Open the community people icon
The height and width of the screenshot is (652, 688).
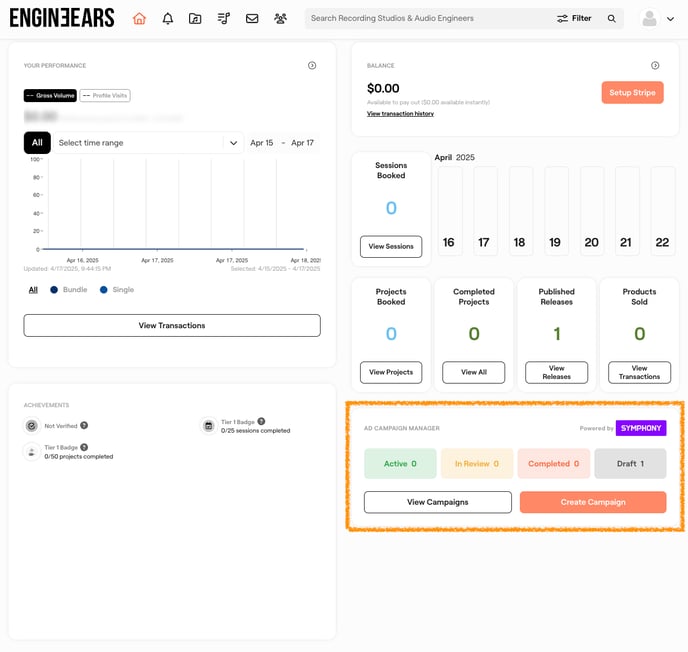pos(280,18)
